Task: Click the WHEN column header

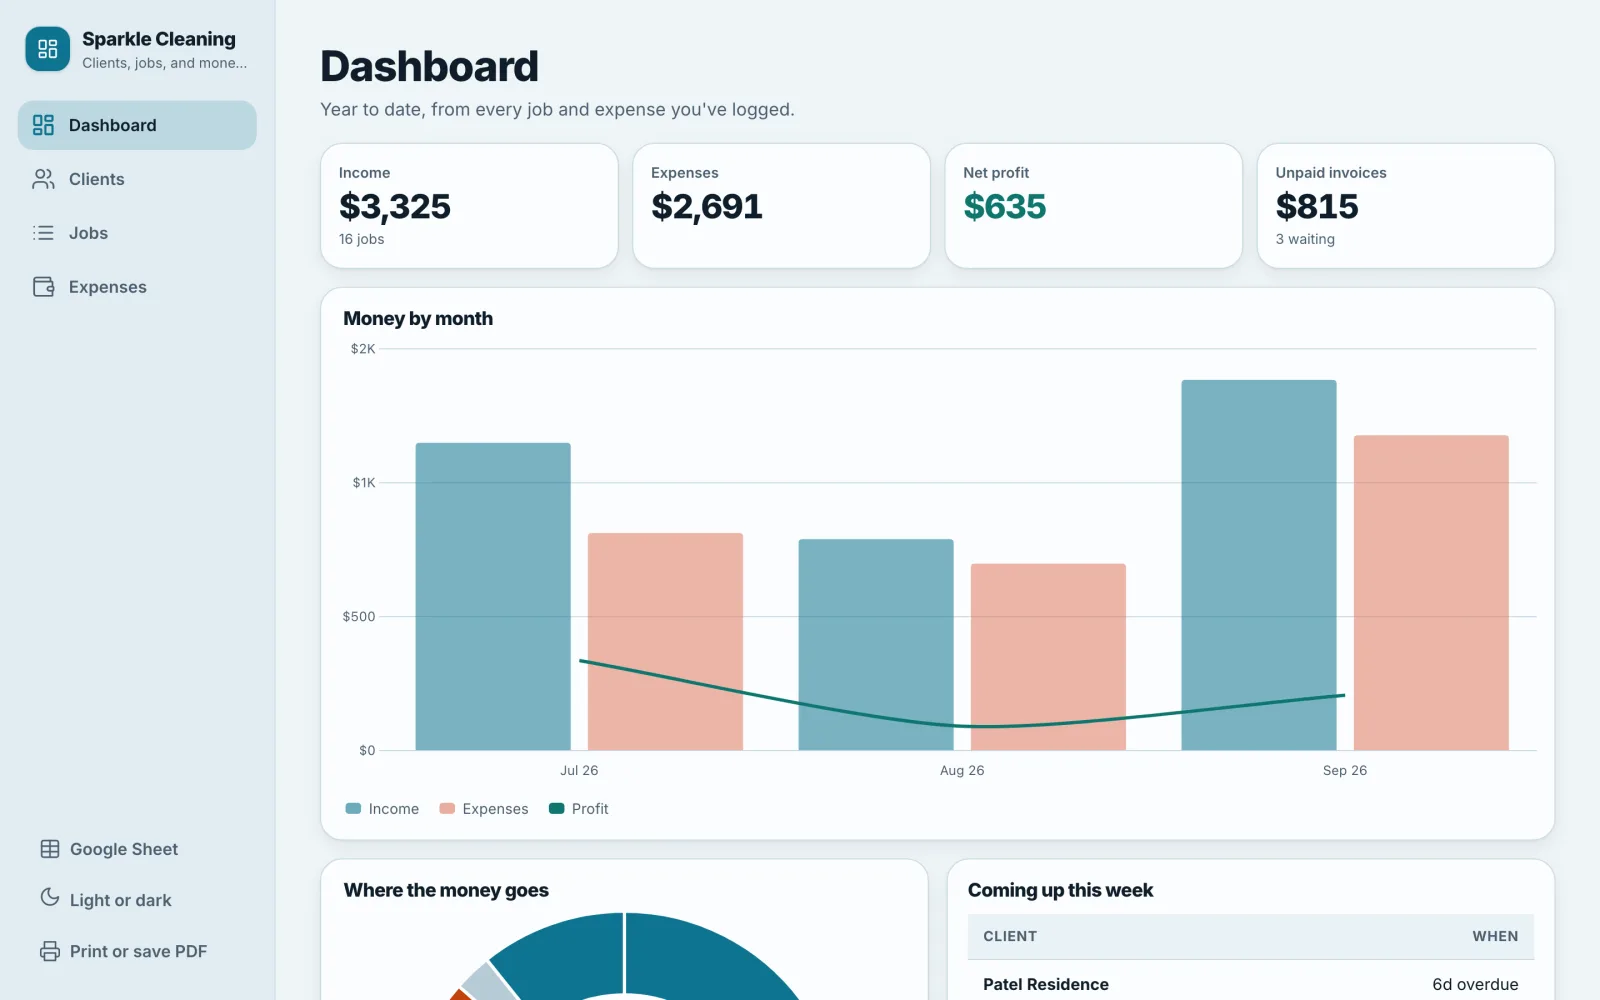Action: [1495, 937]
